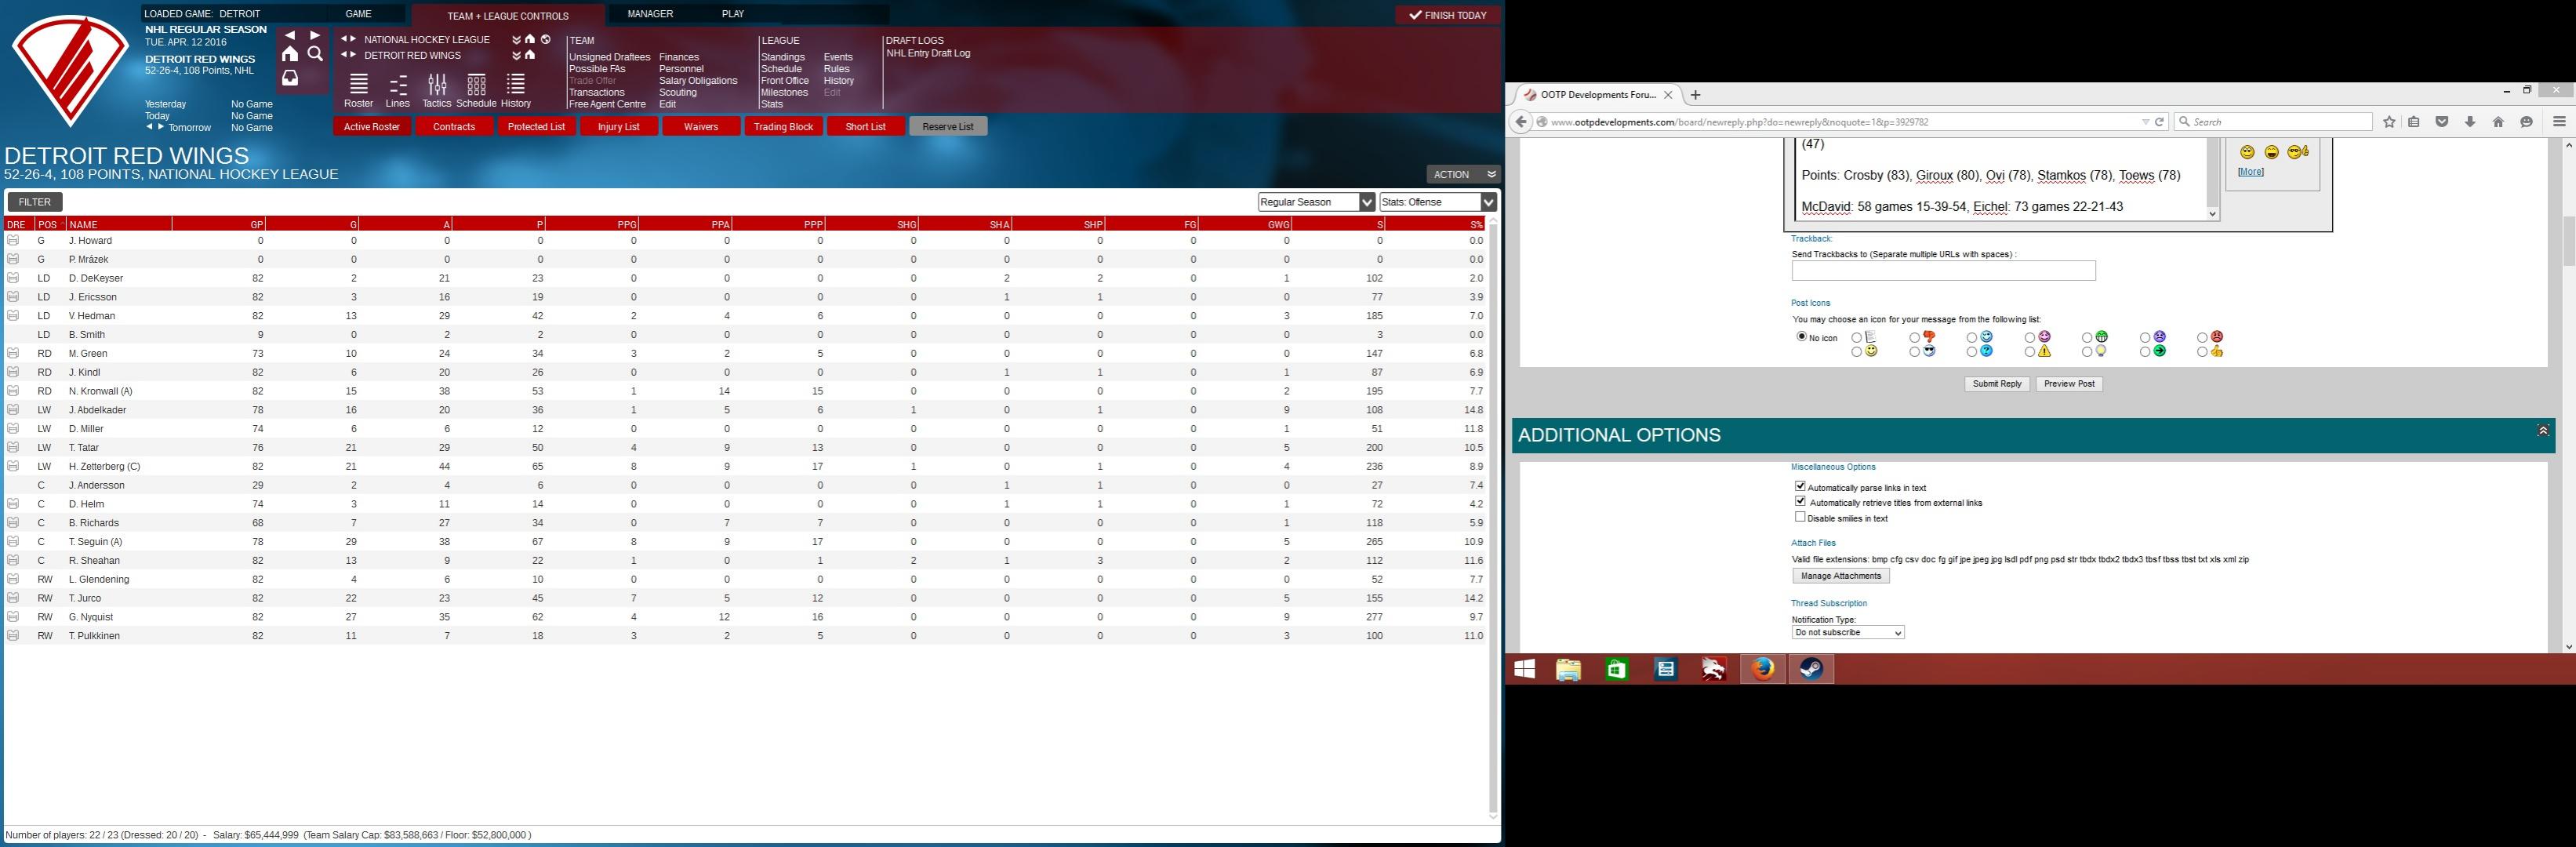The width and height of the screenshot is (2576, 847).
Task: Open the Roster screen icon
Action: pyautogui.click(x=358, y=85)
